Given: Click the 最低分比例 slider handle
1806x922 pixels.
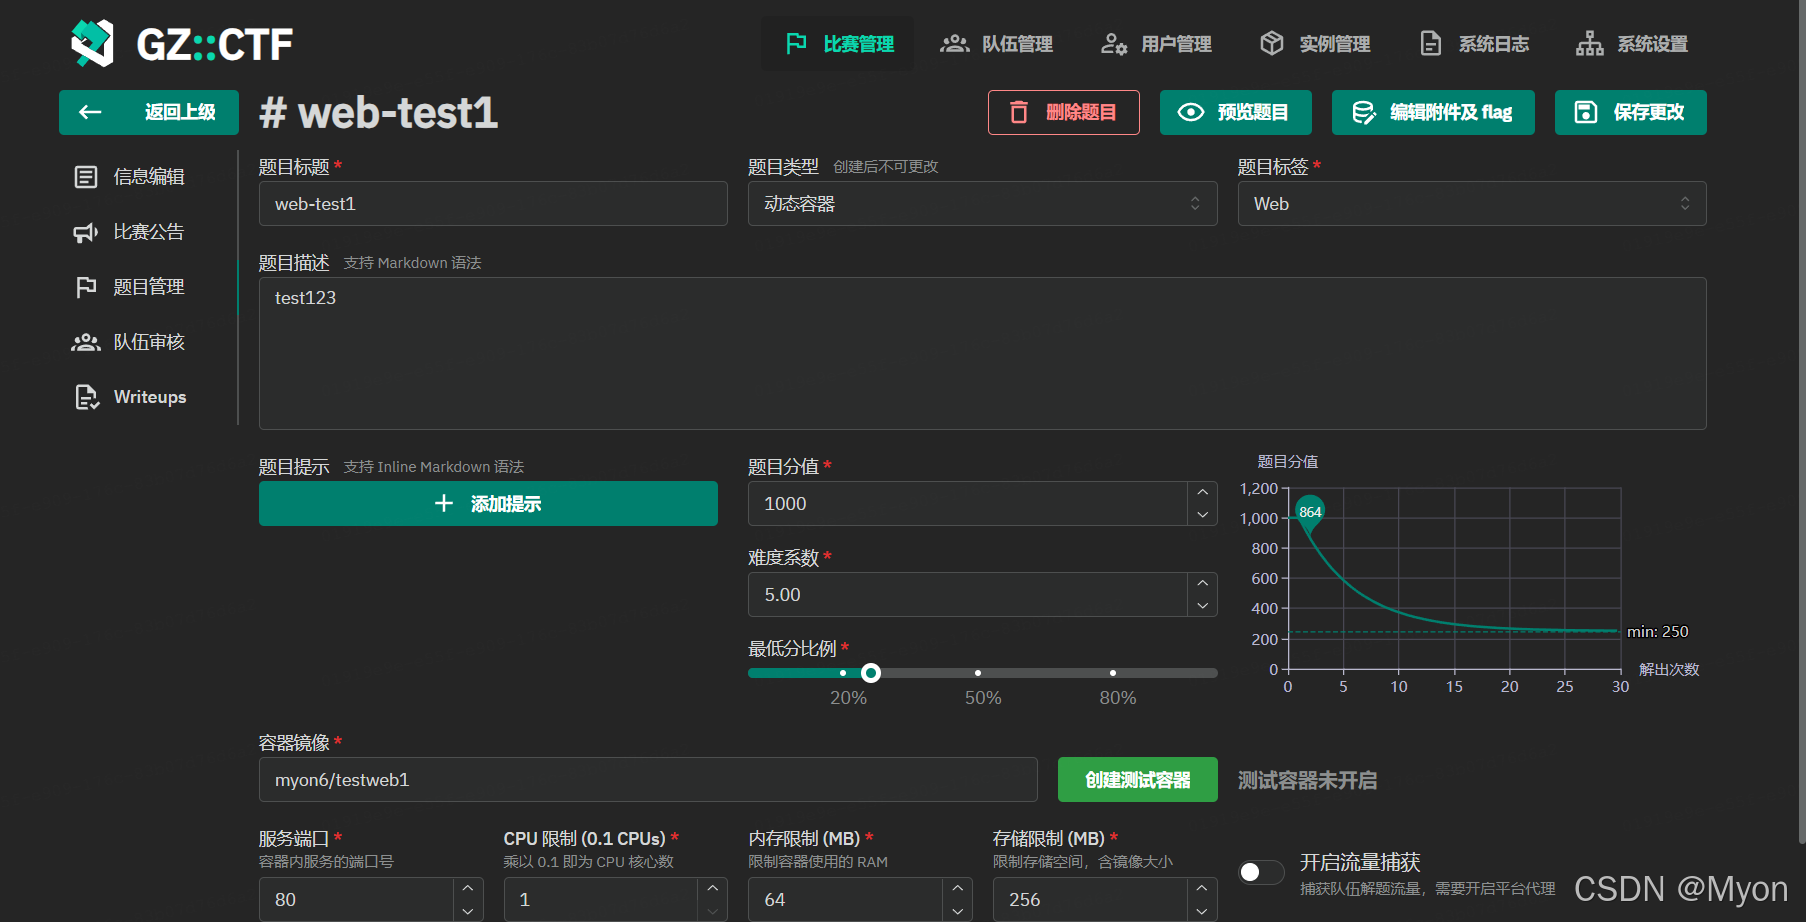Looking at the screenshot, I should pos(871,673).
